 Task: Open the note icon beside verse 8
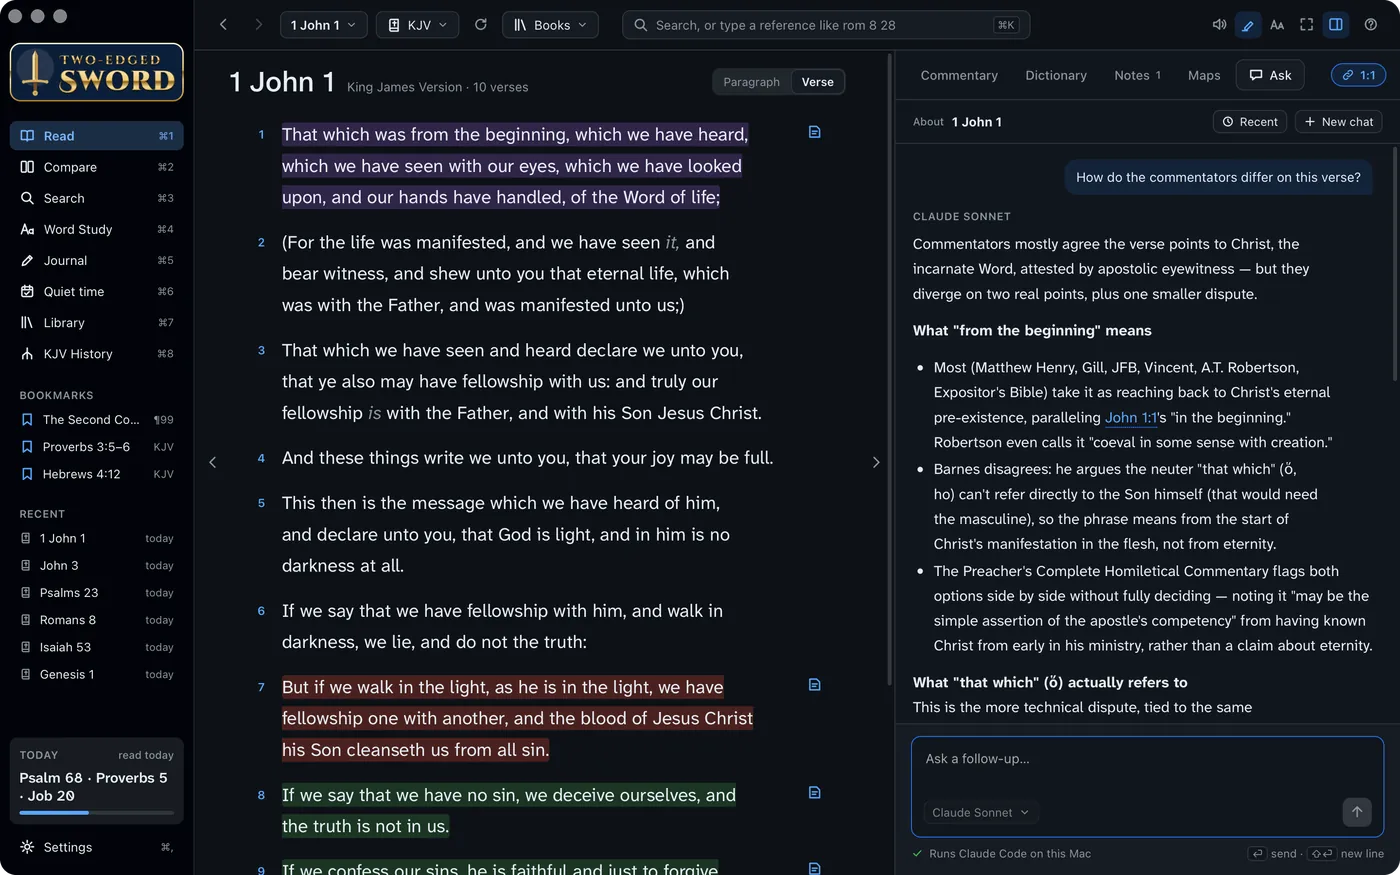click(x=815, y=793)
